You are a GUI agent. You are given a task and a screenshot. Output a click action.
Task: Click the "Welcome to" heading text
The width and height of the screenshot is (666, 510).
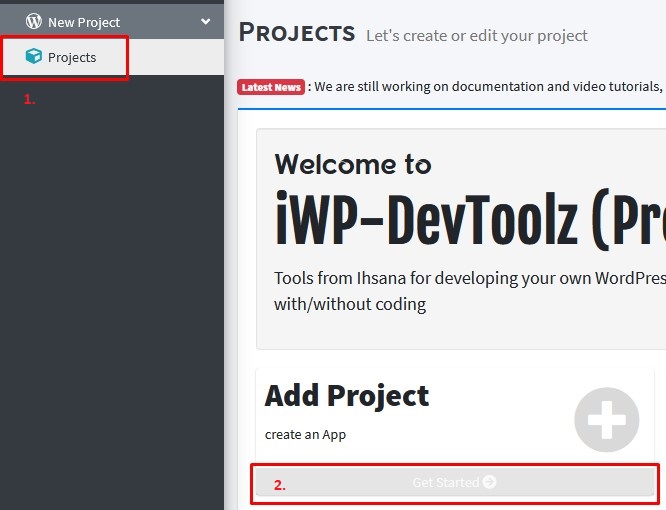tap(353, 164)
